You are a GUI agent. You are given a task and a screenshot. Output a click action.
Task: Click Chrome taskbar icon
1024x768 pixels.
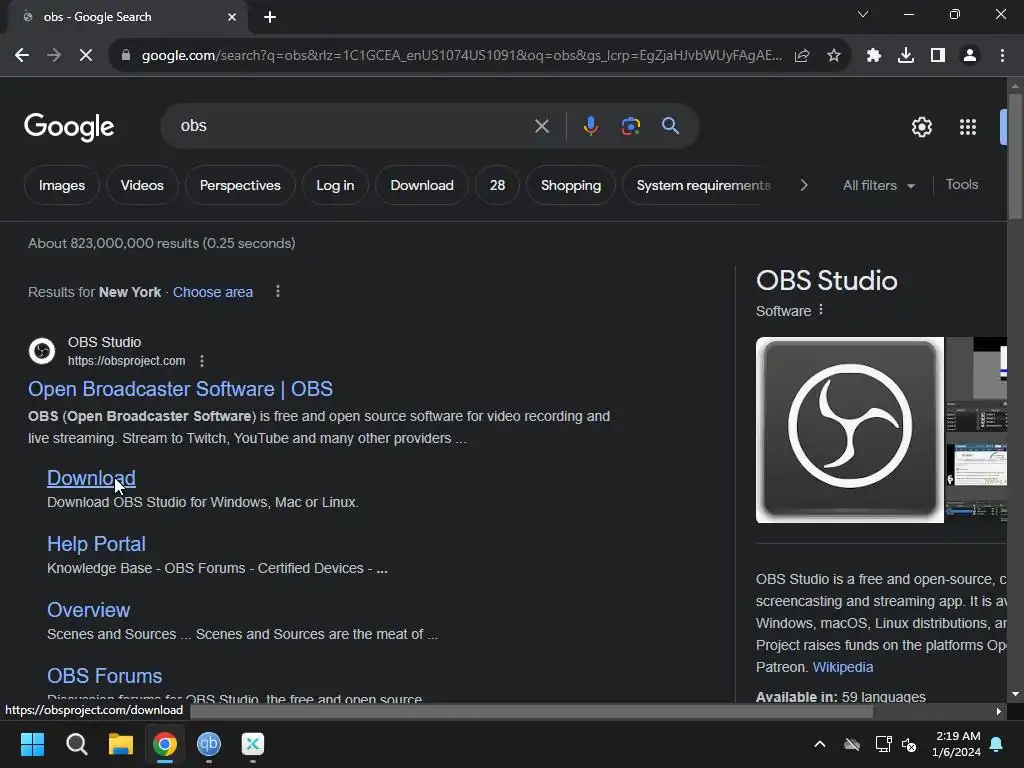click(165, 744)
